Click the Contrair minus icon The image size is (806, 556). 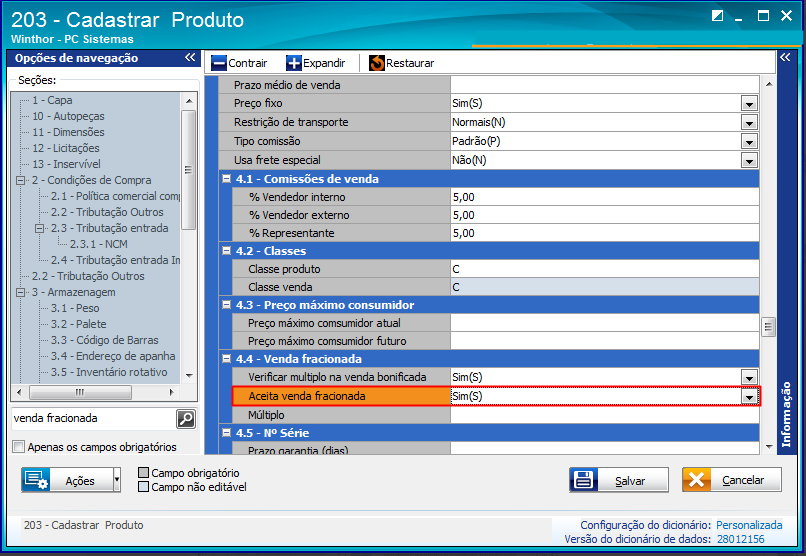(219, 63)
